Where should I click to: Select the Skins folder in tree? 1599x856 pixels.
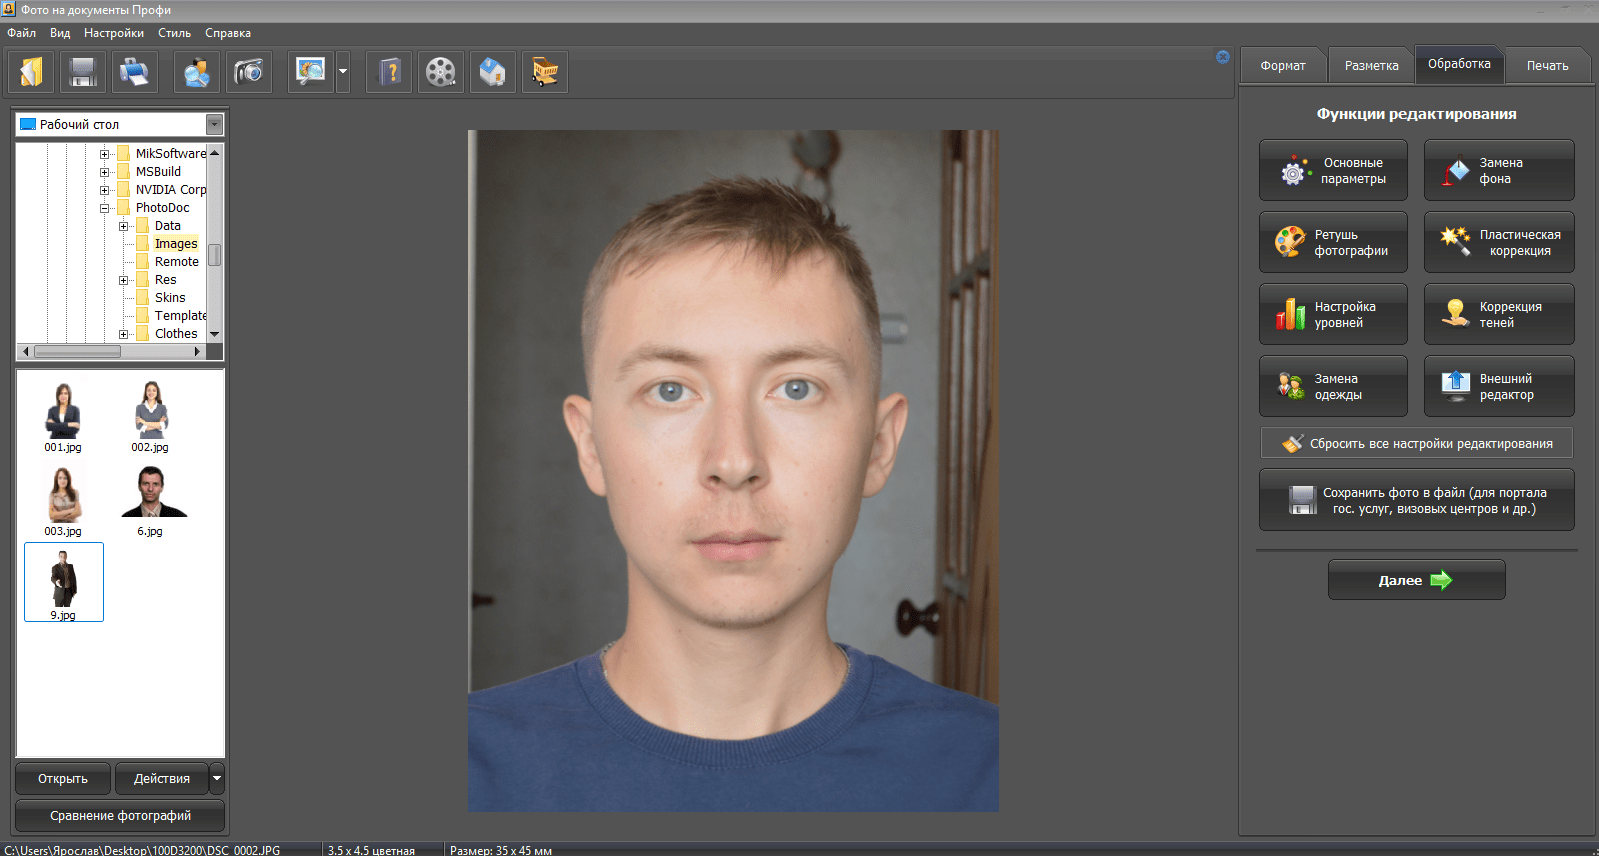170,298
